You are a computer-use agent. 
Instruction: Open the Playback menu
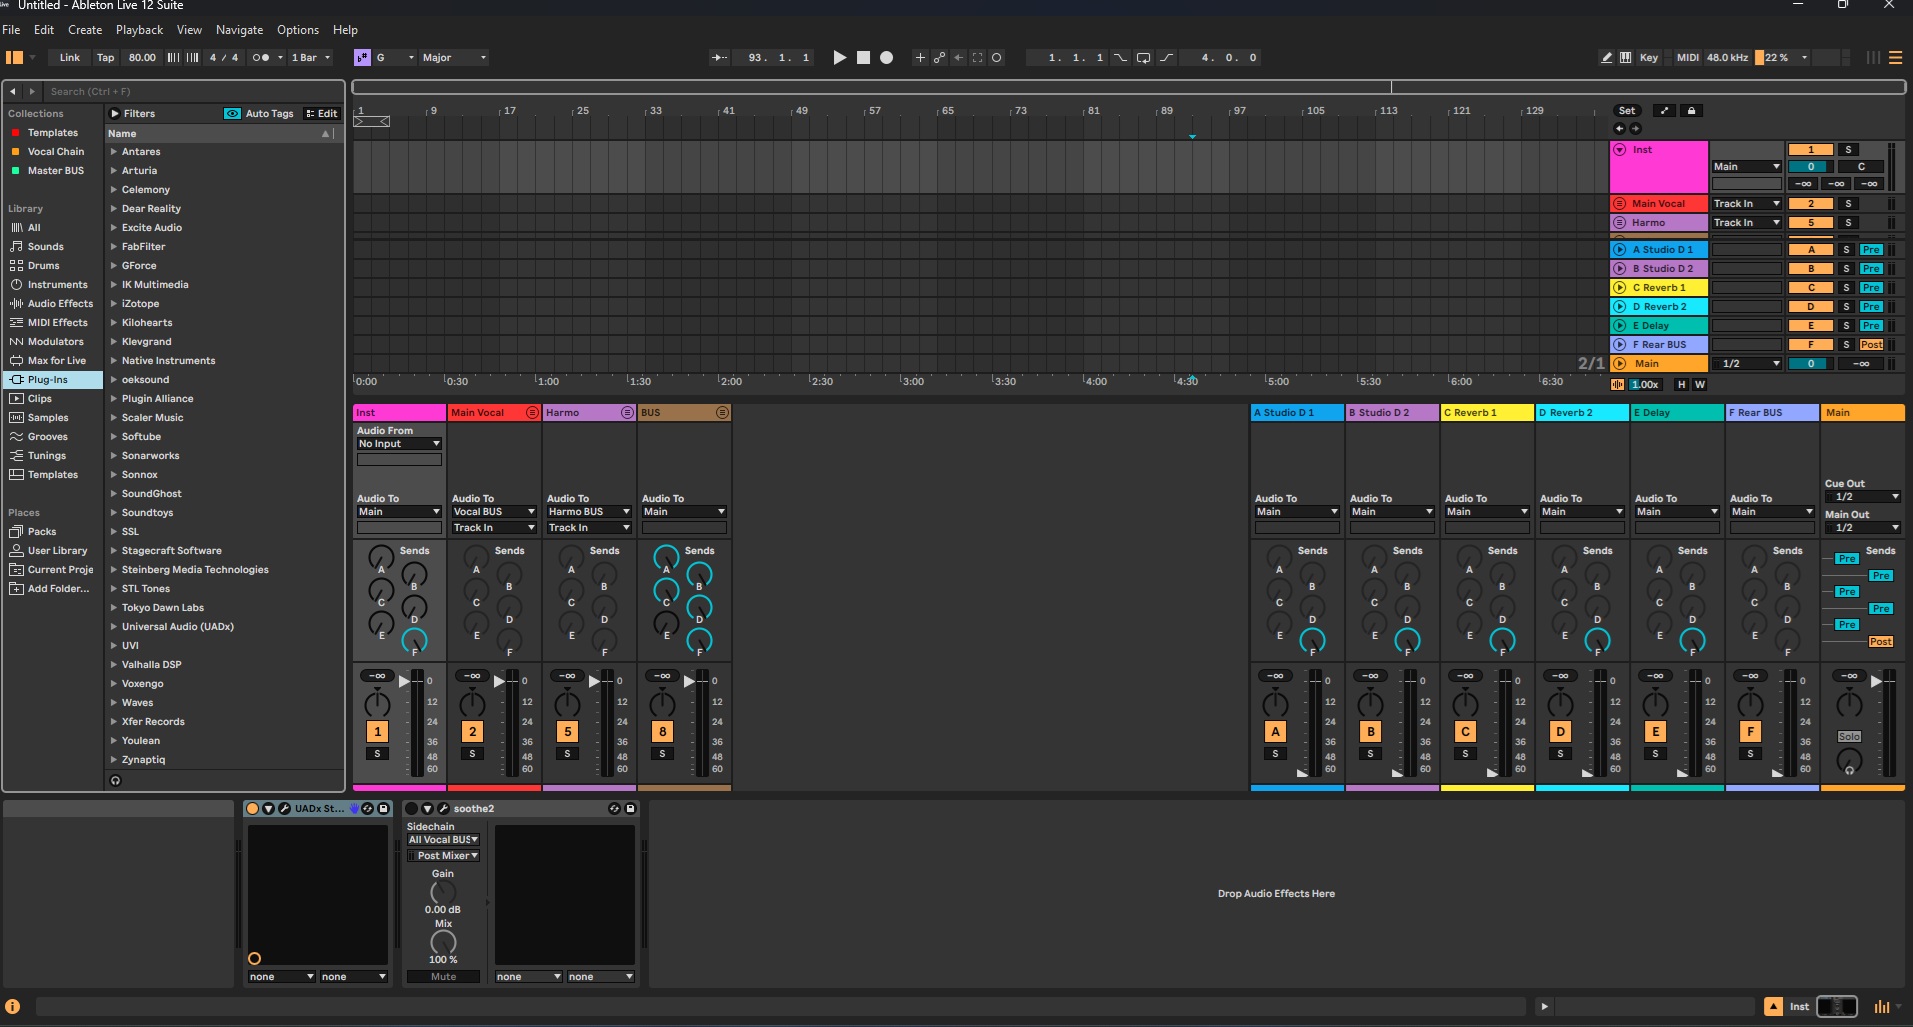click(139, 30)
